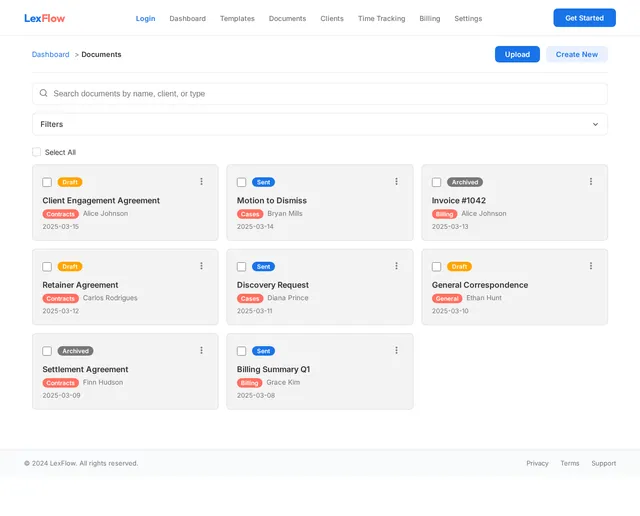Open kebab menu on General Correspondence card

[x=591, y=266]
